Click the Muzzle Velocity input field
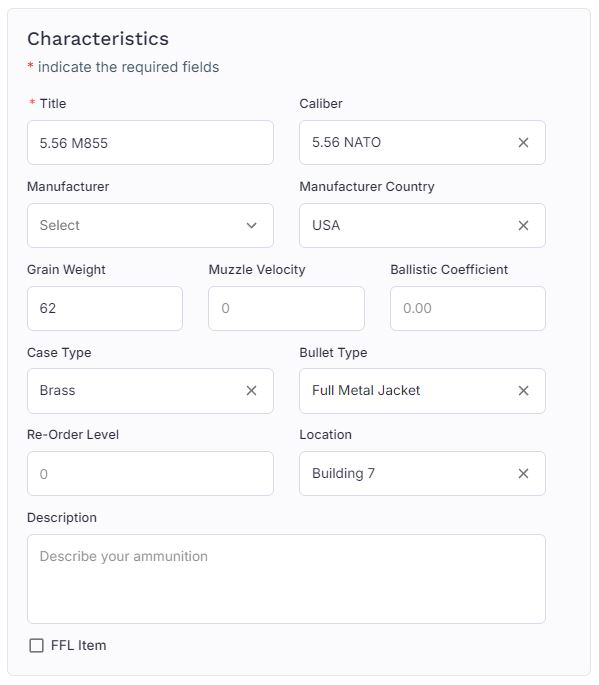The height and width of the screenshot is (685, 599). point(286,308)
